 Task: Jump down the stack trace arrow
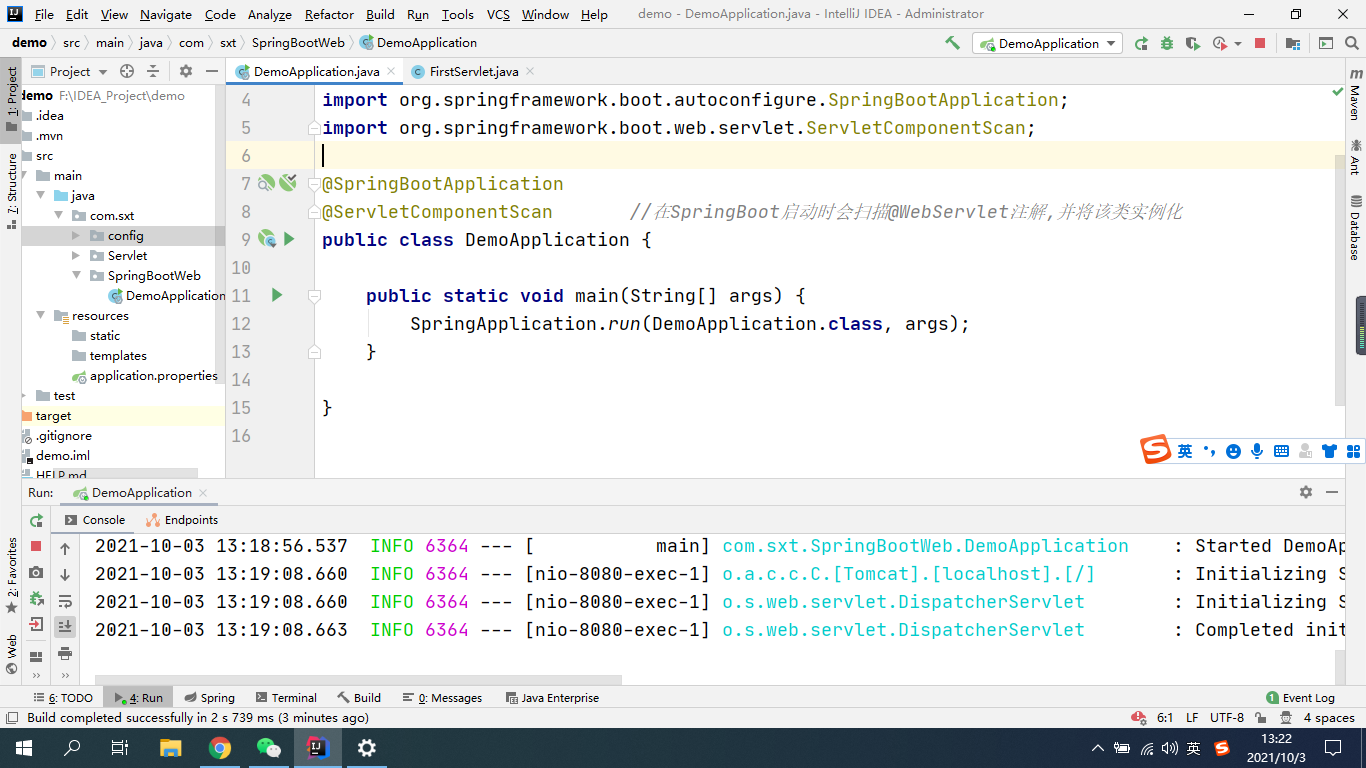pyautogui.click(x=65, y=574)
